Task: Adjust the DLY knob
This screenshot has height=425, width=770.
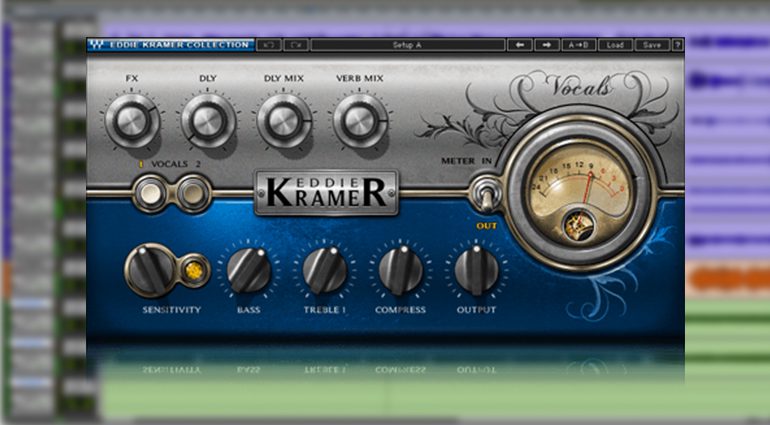Action: 208,120
